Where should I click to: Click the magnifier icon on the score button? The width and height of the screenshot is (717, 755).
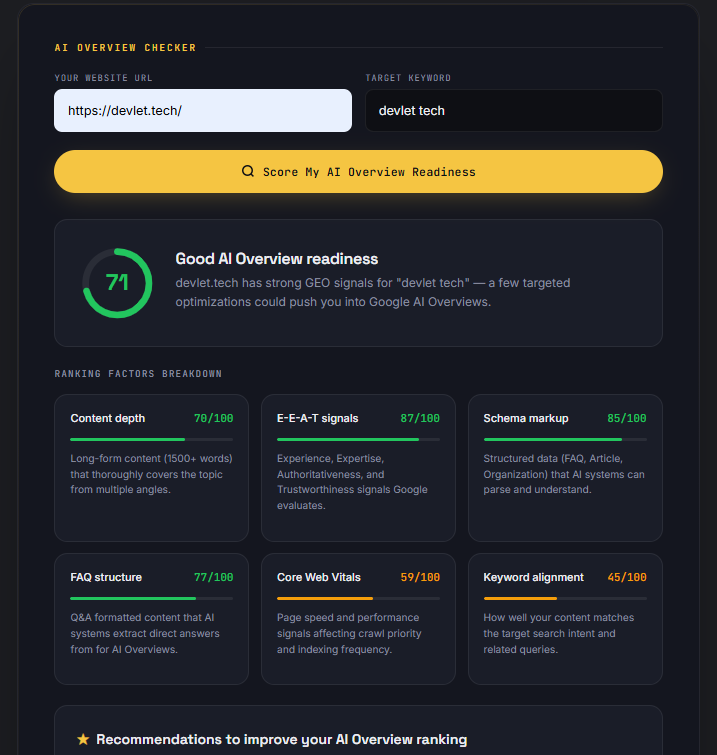(x=248, y=171)
